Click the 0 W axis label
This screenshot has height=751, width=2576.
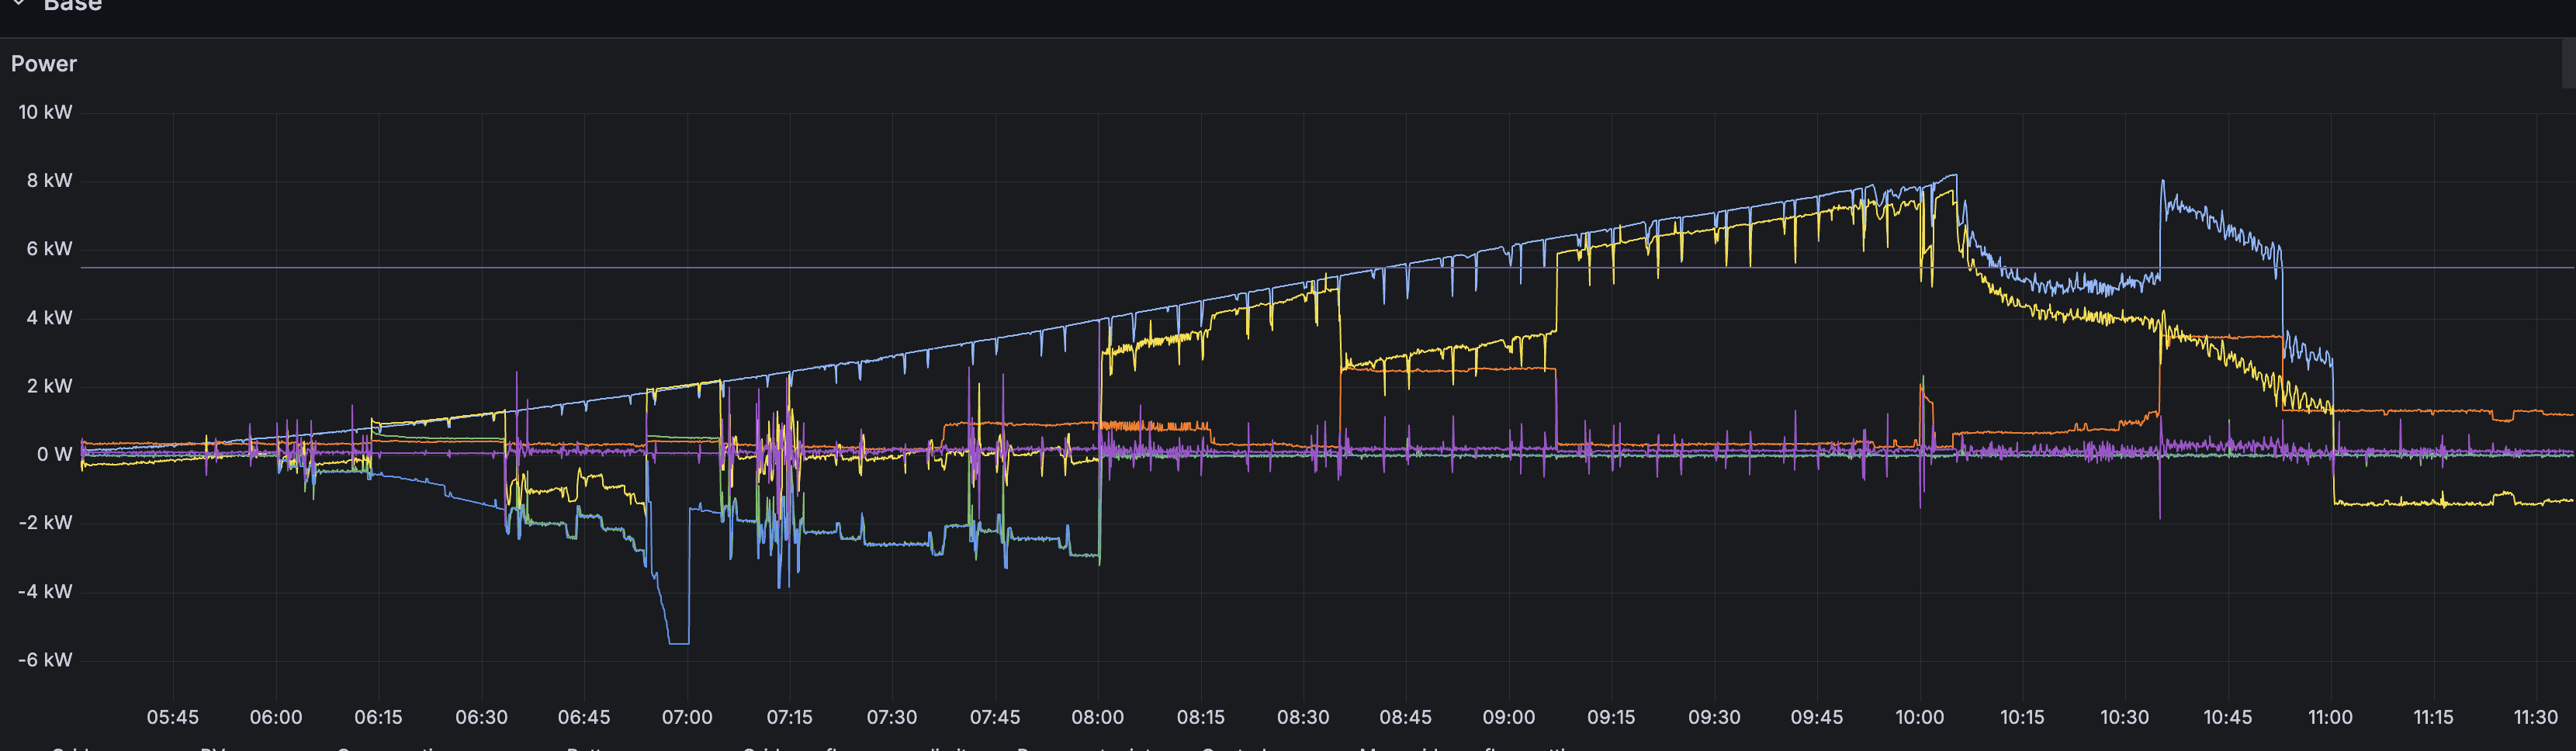(x=54, y=455)
